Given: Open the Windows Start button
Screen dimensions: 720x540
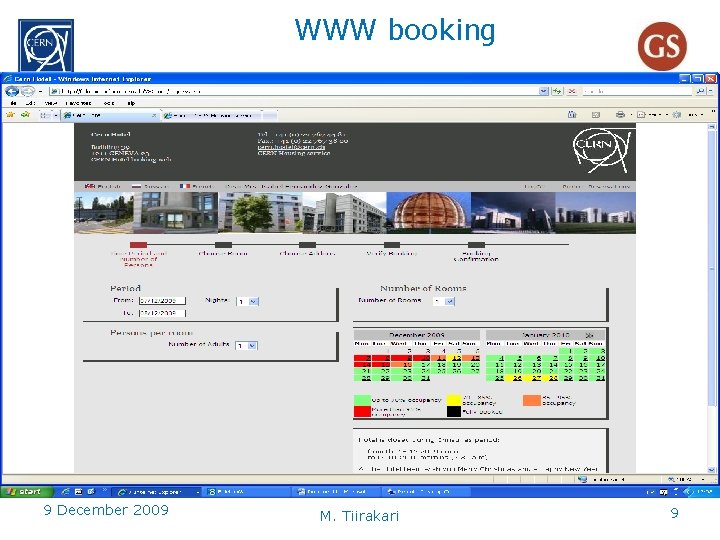Looking at the screenshot, I should pyautogui.click(x=27, y=491).
